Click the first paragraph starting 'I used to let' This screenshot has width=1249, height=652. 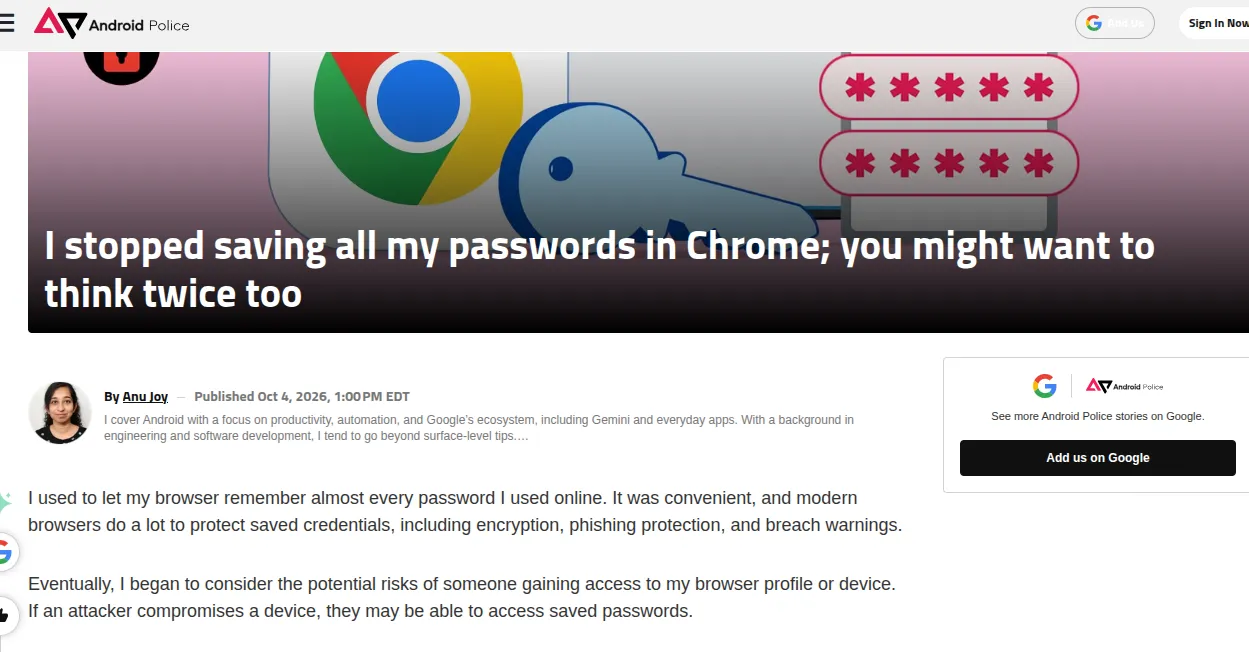[465, 511]
